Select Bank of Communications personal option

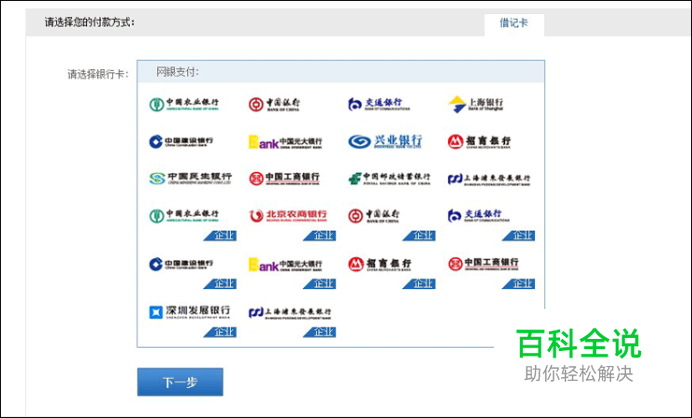(379, 104)
